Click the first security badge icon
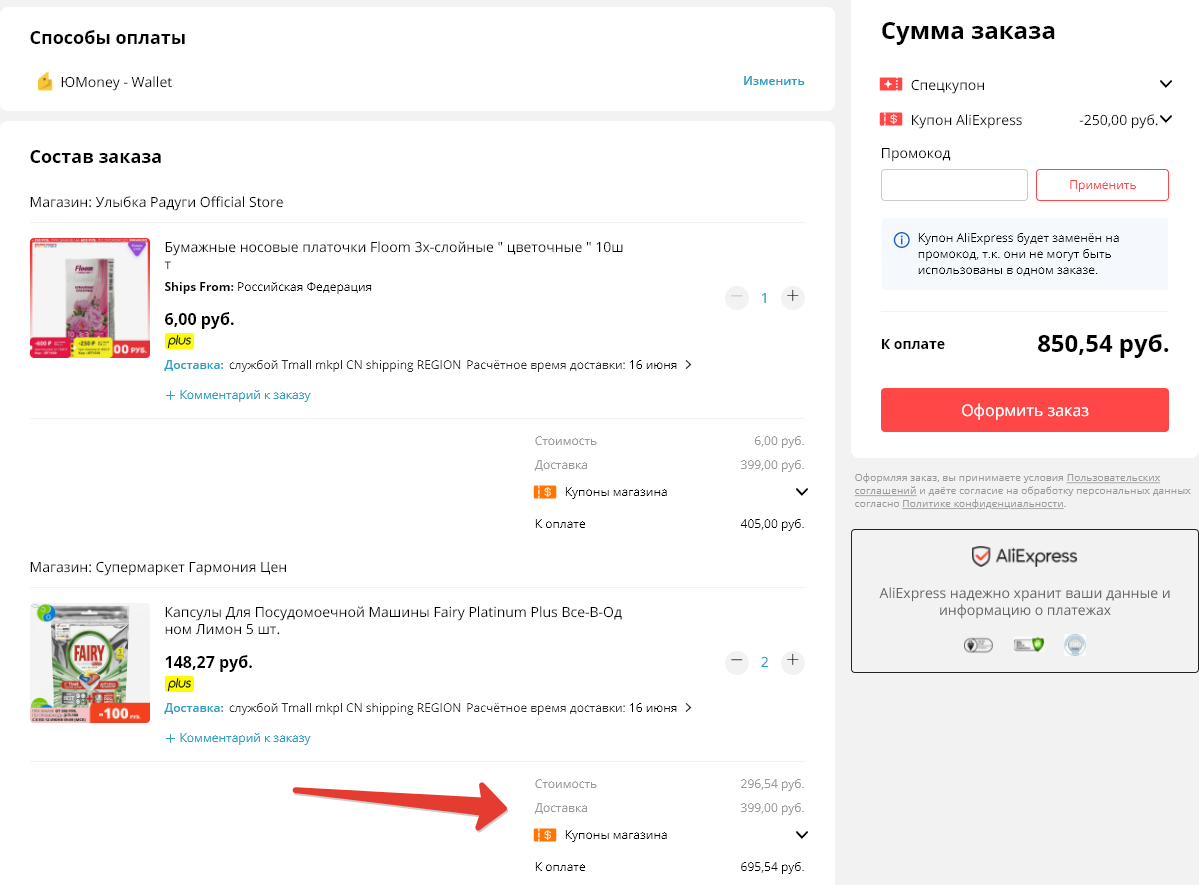This screenshot has height=885, width=1199. (x=978, y=645)
